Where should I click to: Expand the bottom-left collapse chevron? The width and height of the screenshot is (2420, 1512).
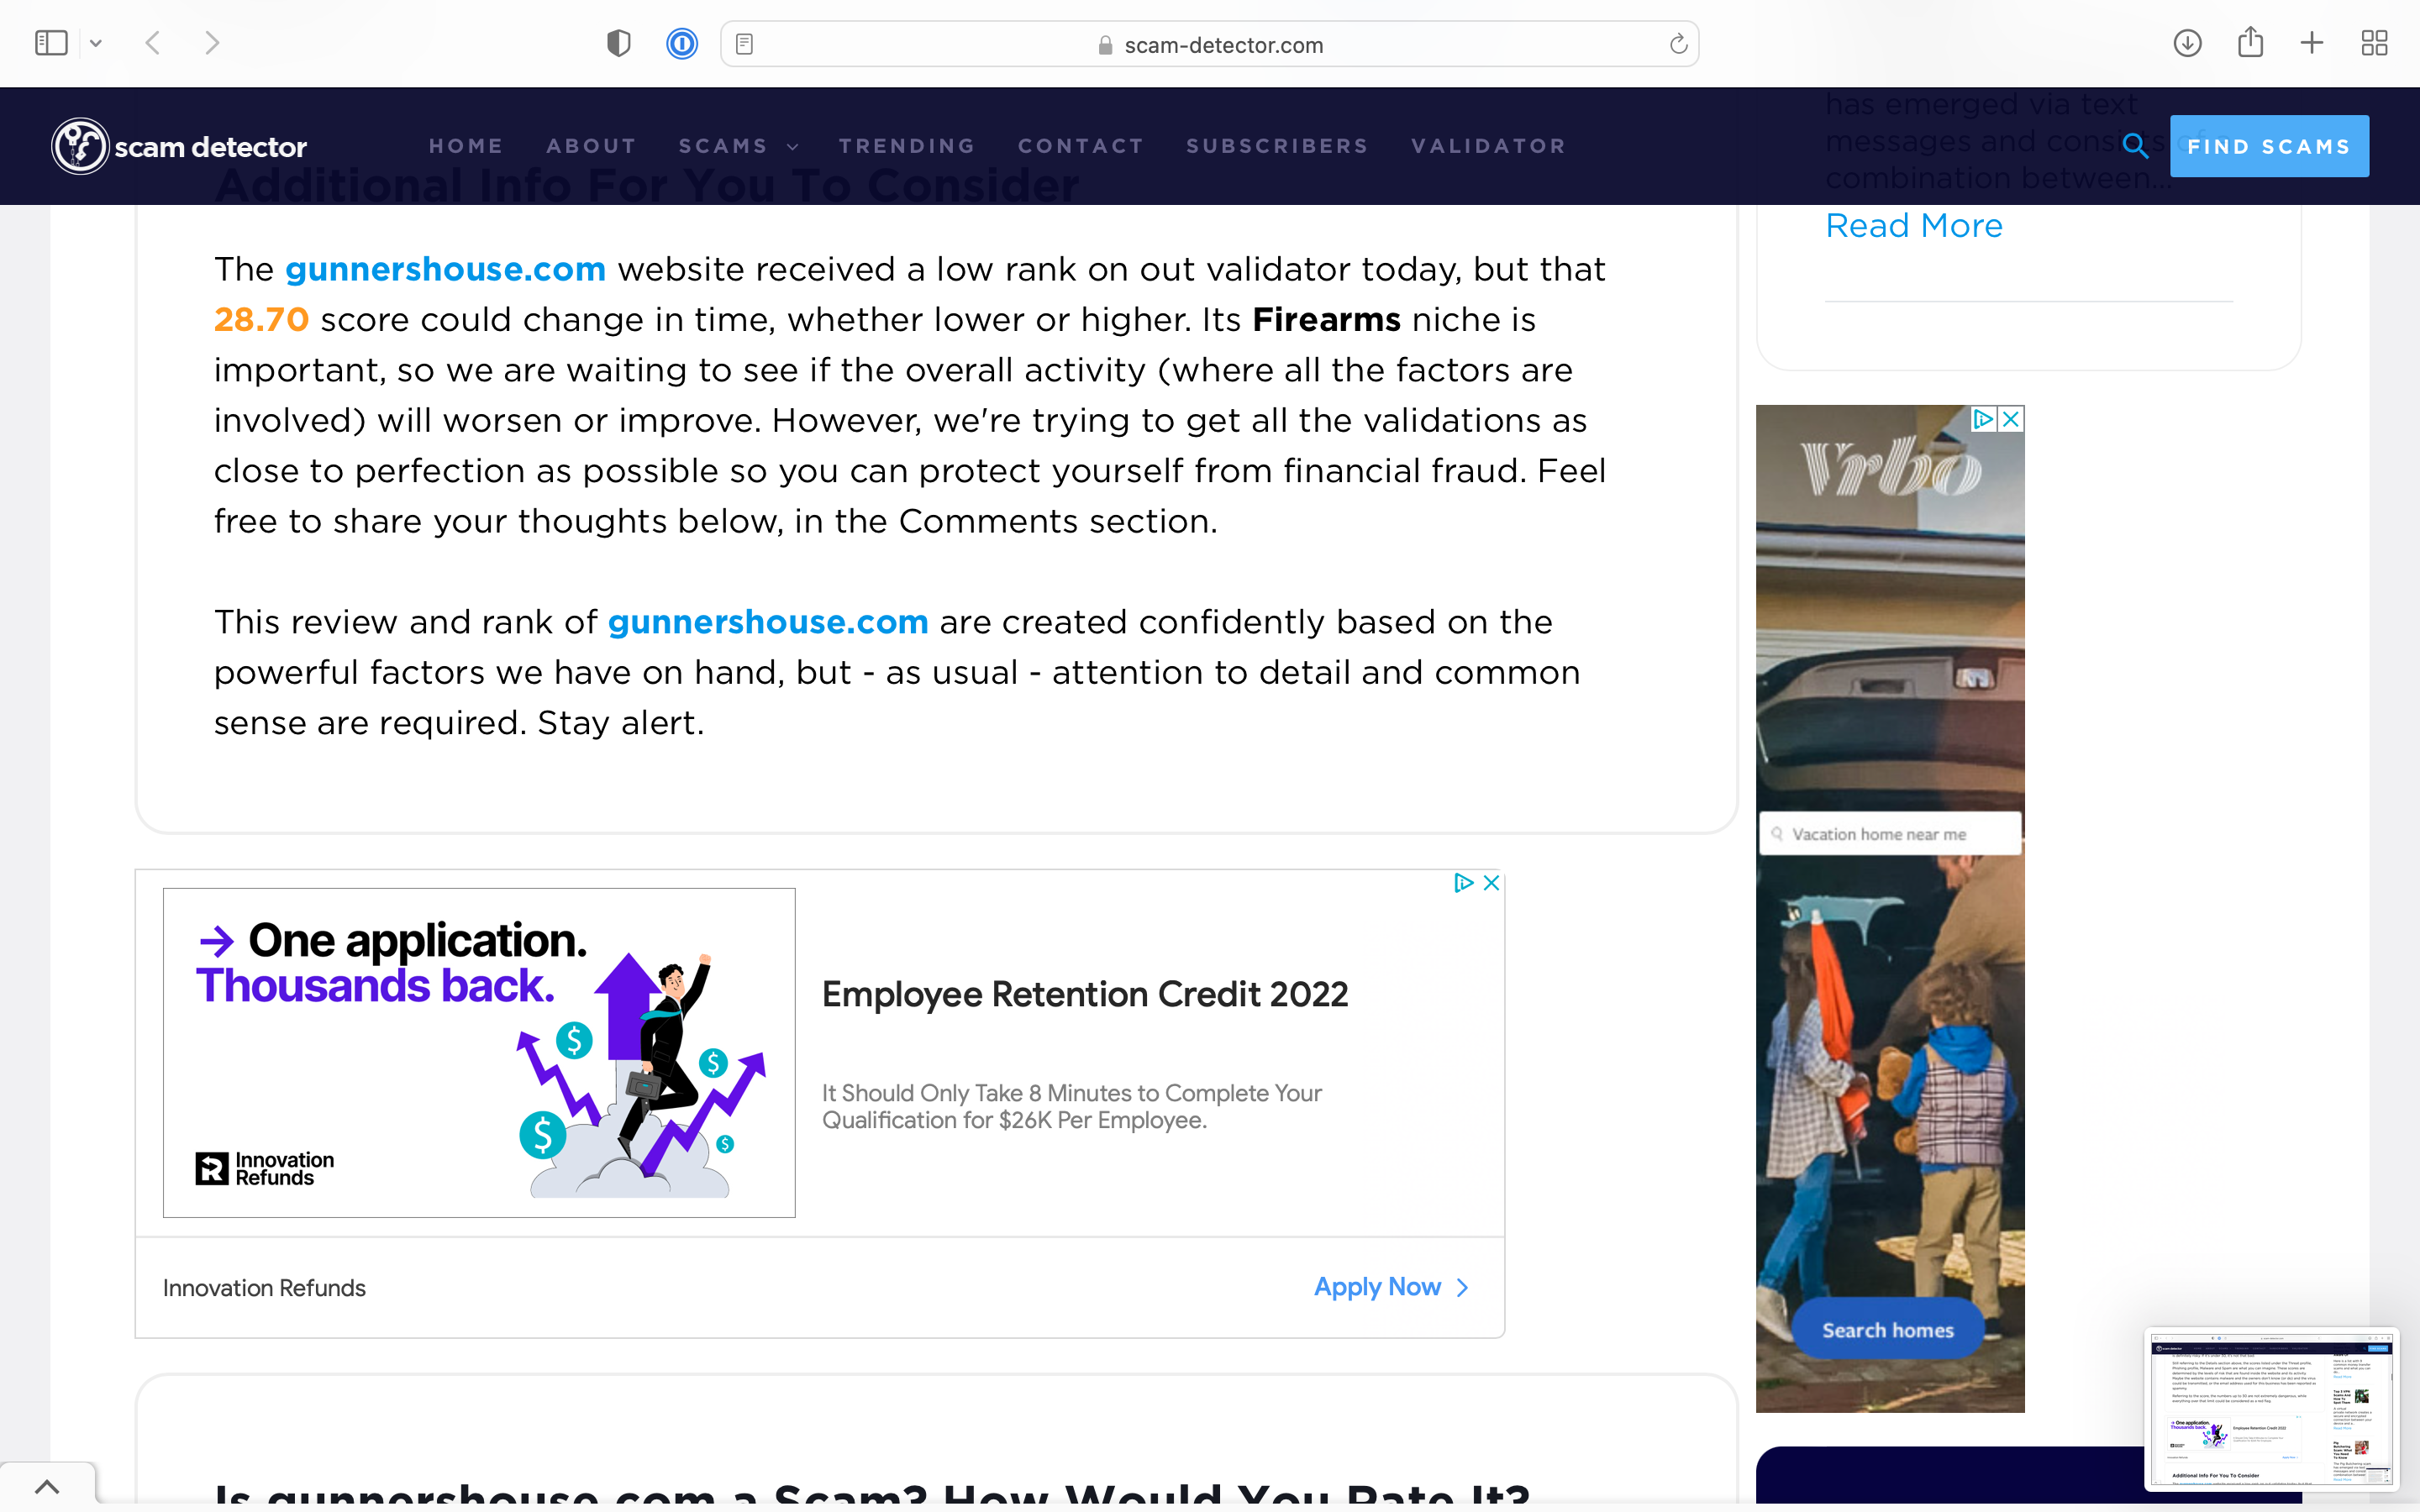(x=47, y=1486)
